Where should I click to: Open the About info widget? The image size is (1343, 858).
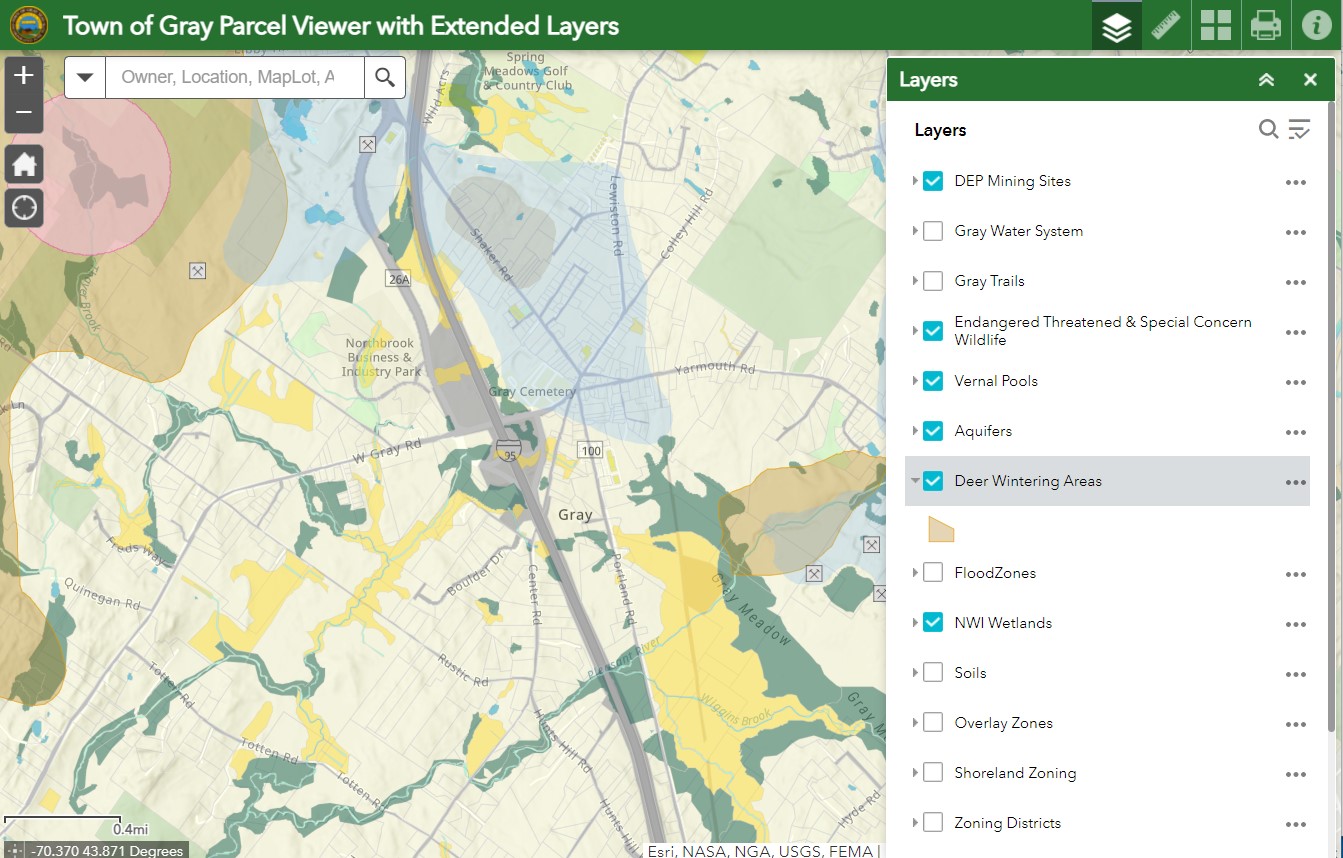tap(1316, 25)
